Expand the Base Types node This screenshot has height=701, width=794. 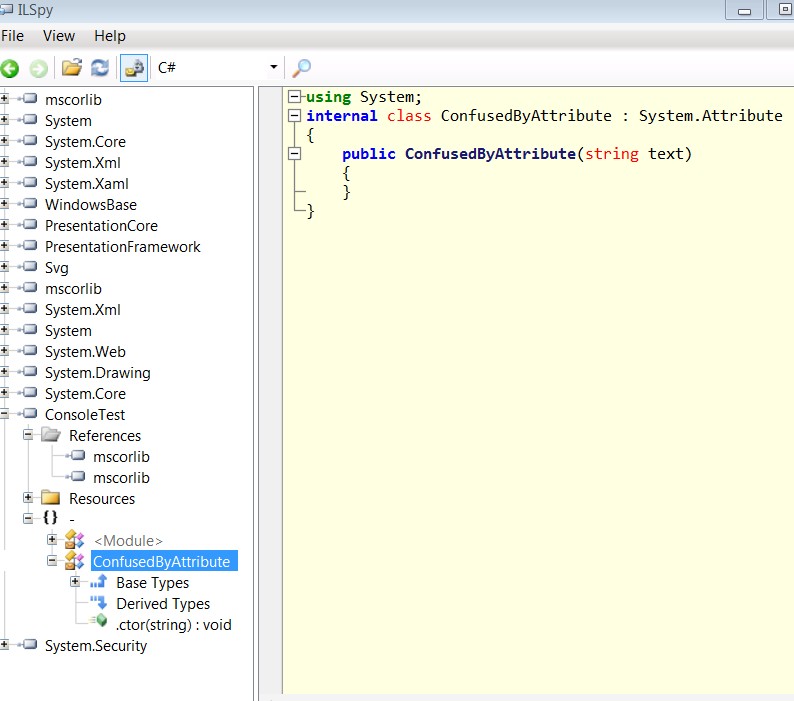click(x=75, y=582)
